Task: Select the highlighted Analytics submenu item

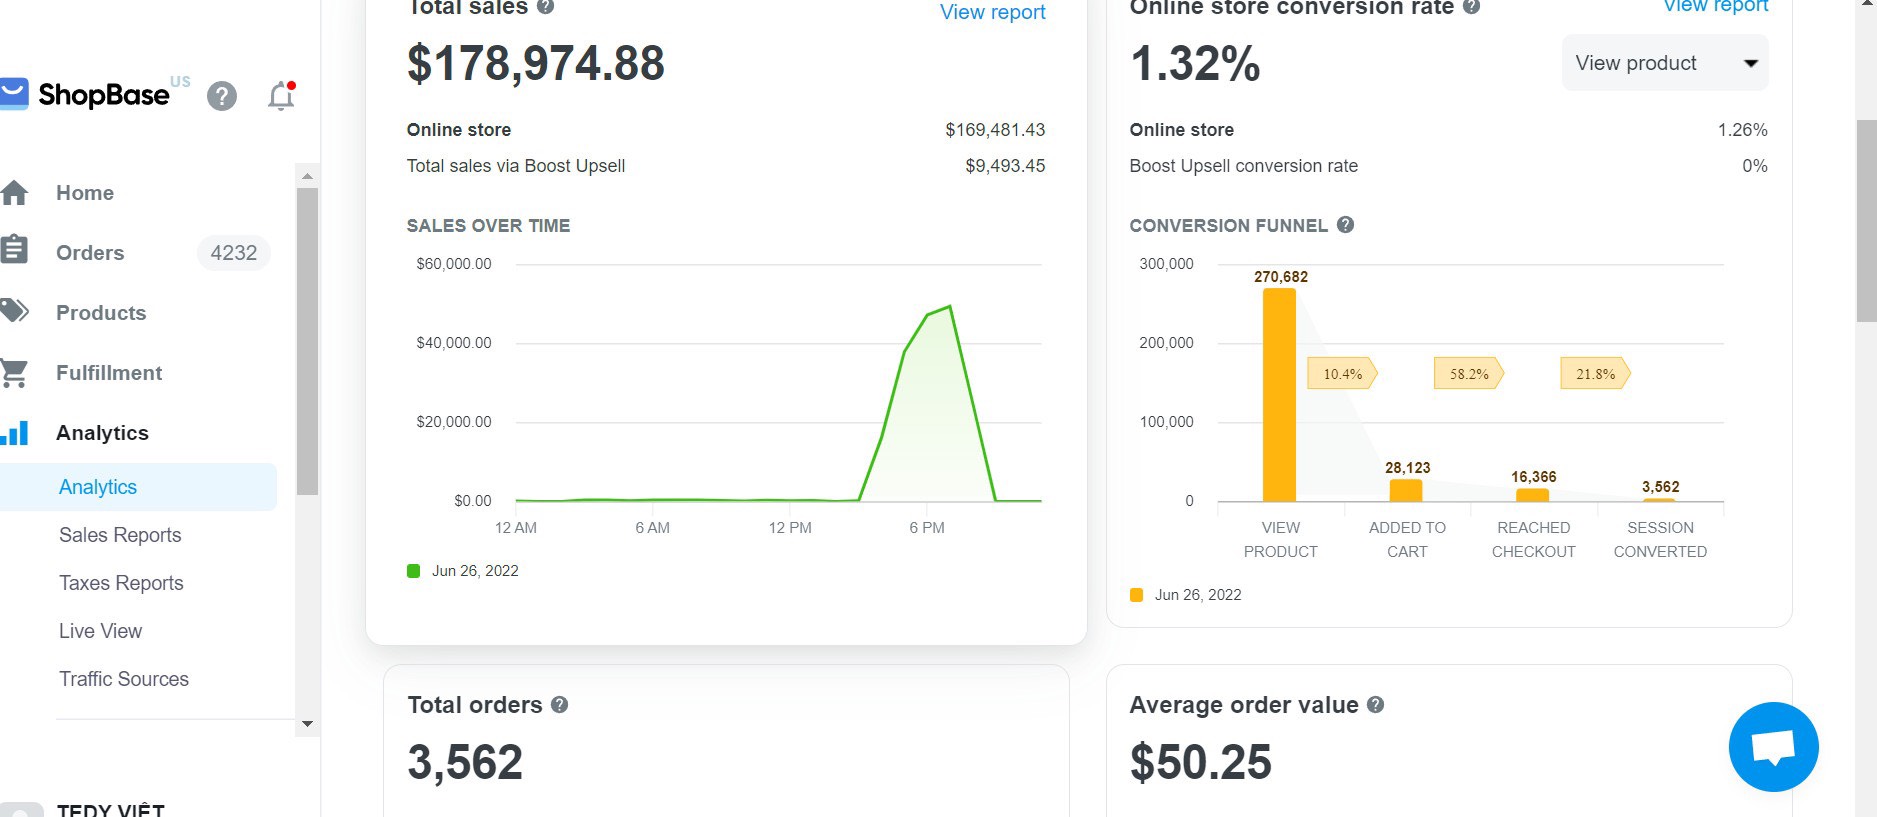Action: tap(138, 487)
